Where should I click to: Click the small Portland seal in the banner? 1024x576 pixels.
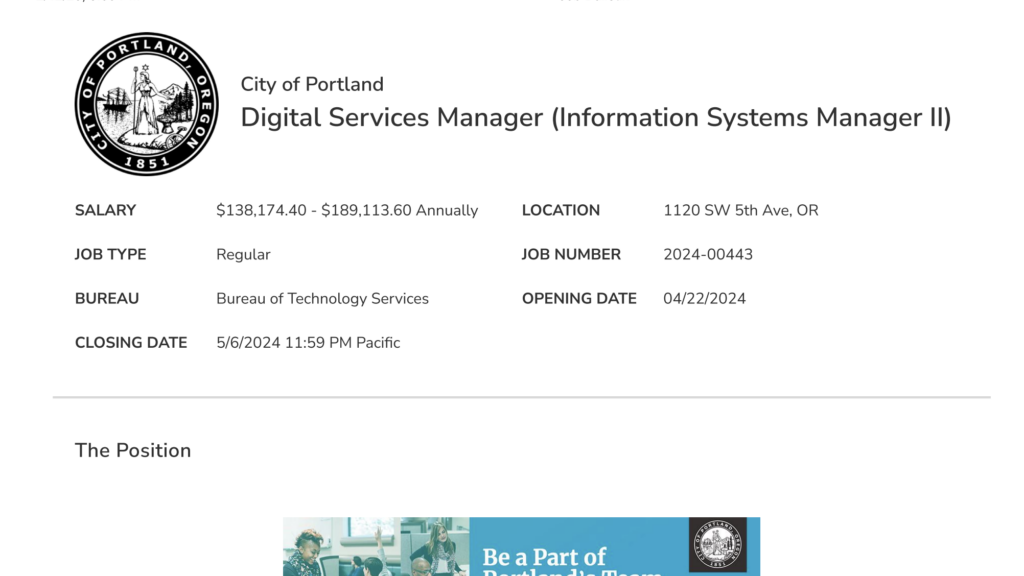click(717, 546)
